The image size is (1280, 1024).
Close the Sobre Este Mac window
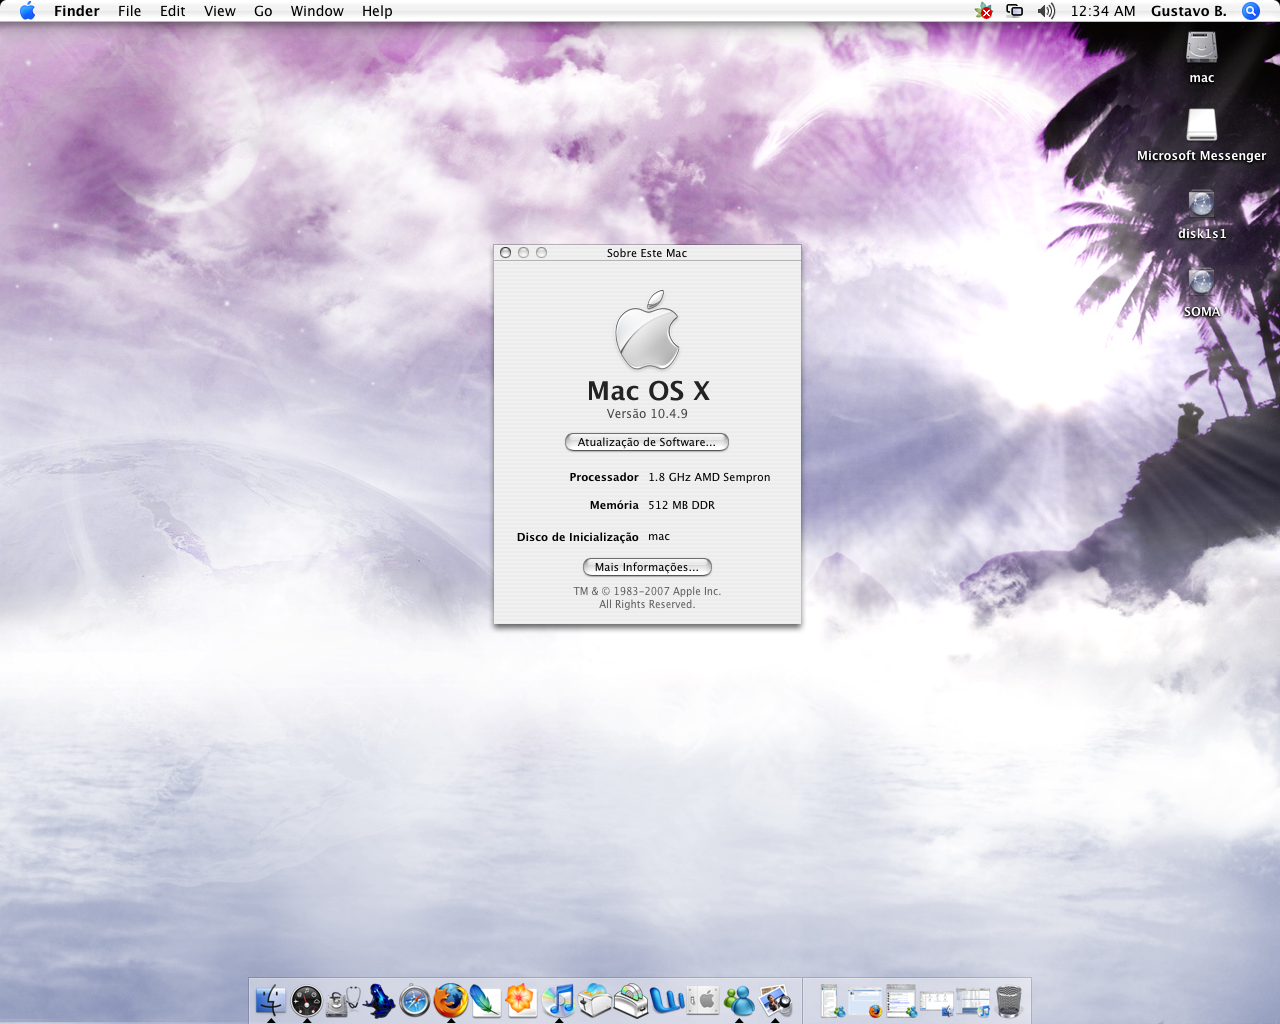[505, 253]
